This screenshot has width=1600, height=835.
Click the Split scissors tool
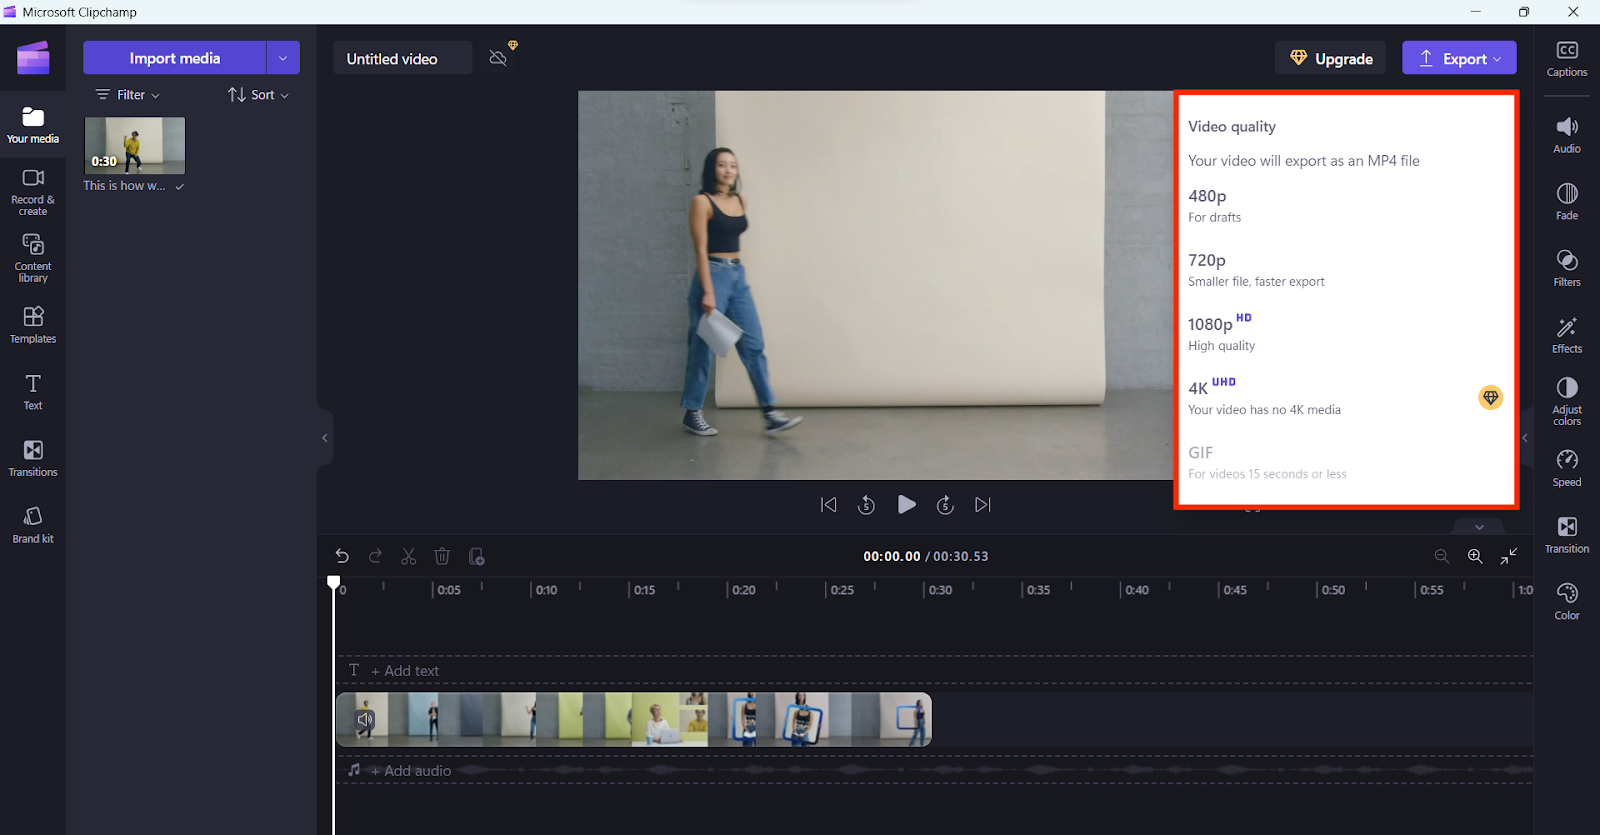click(408, 556)
